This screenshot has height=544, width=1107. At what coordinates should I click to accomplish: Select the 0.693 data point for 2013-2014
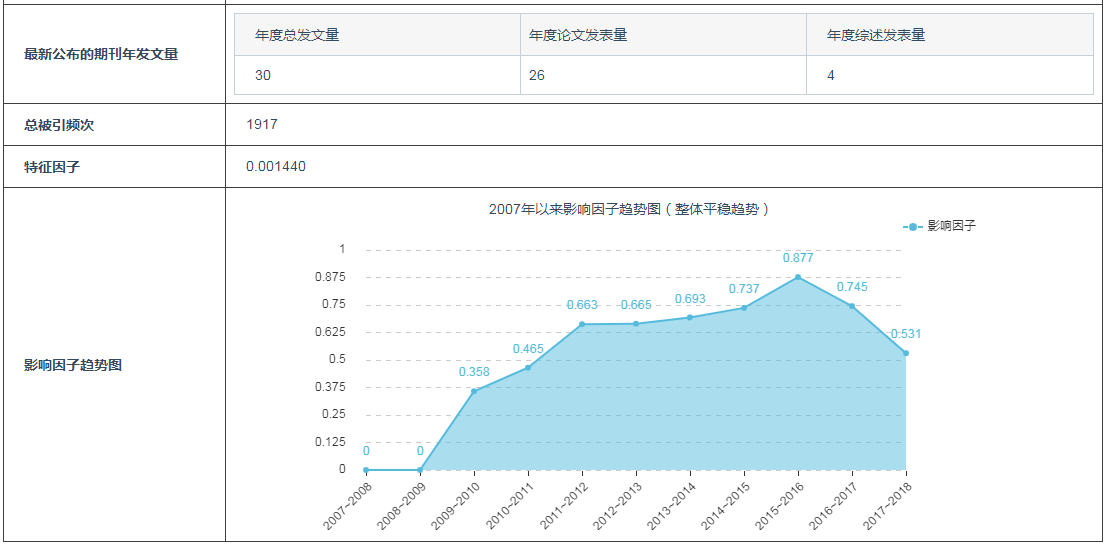(690, 318)
